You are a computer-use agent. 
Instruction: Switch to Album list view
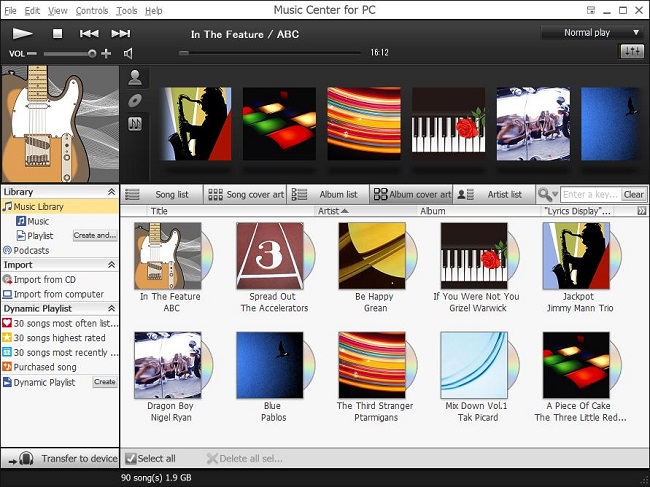[x=328, y=194]
